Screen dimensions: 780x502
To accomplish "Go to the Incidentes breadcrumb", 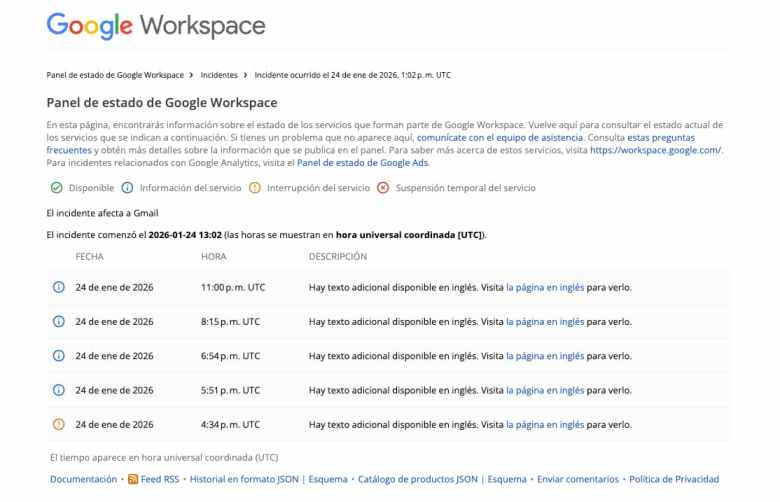I will 219,75.
